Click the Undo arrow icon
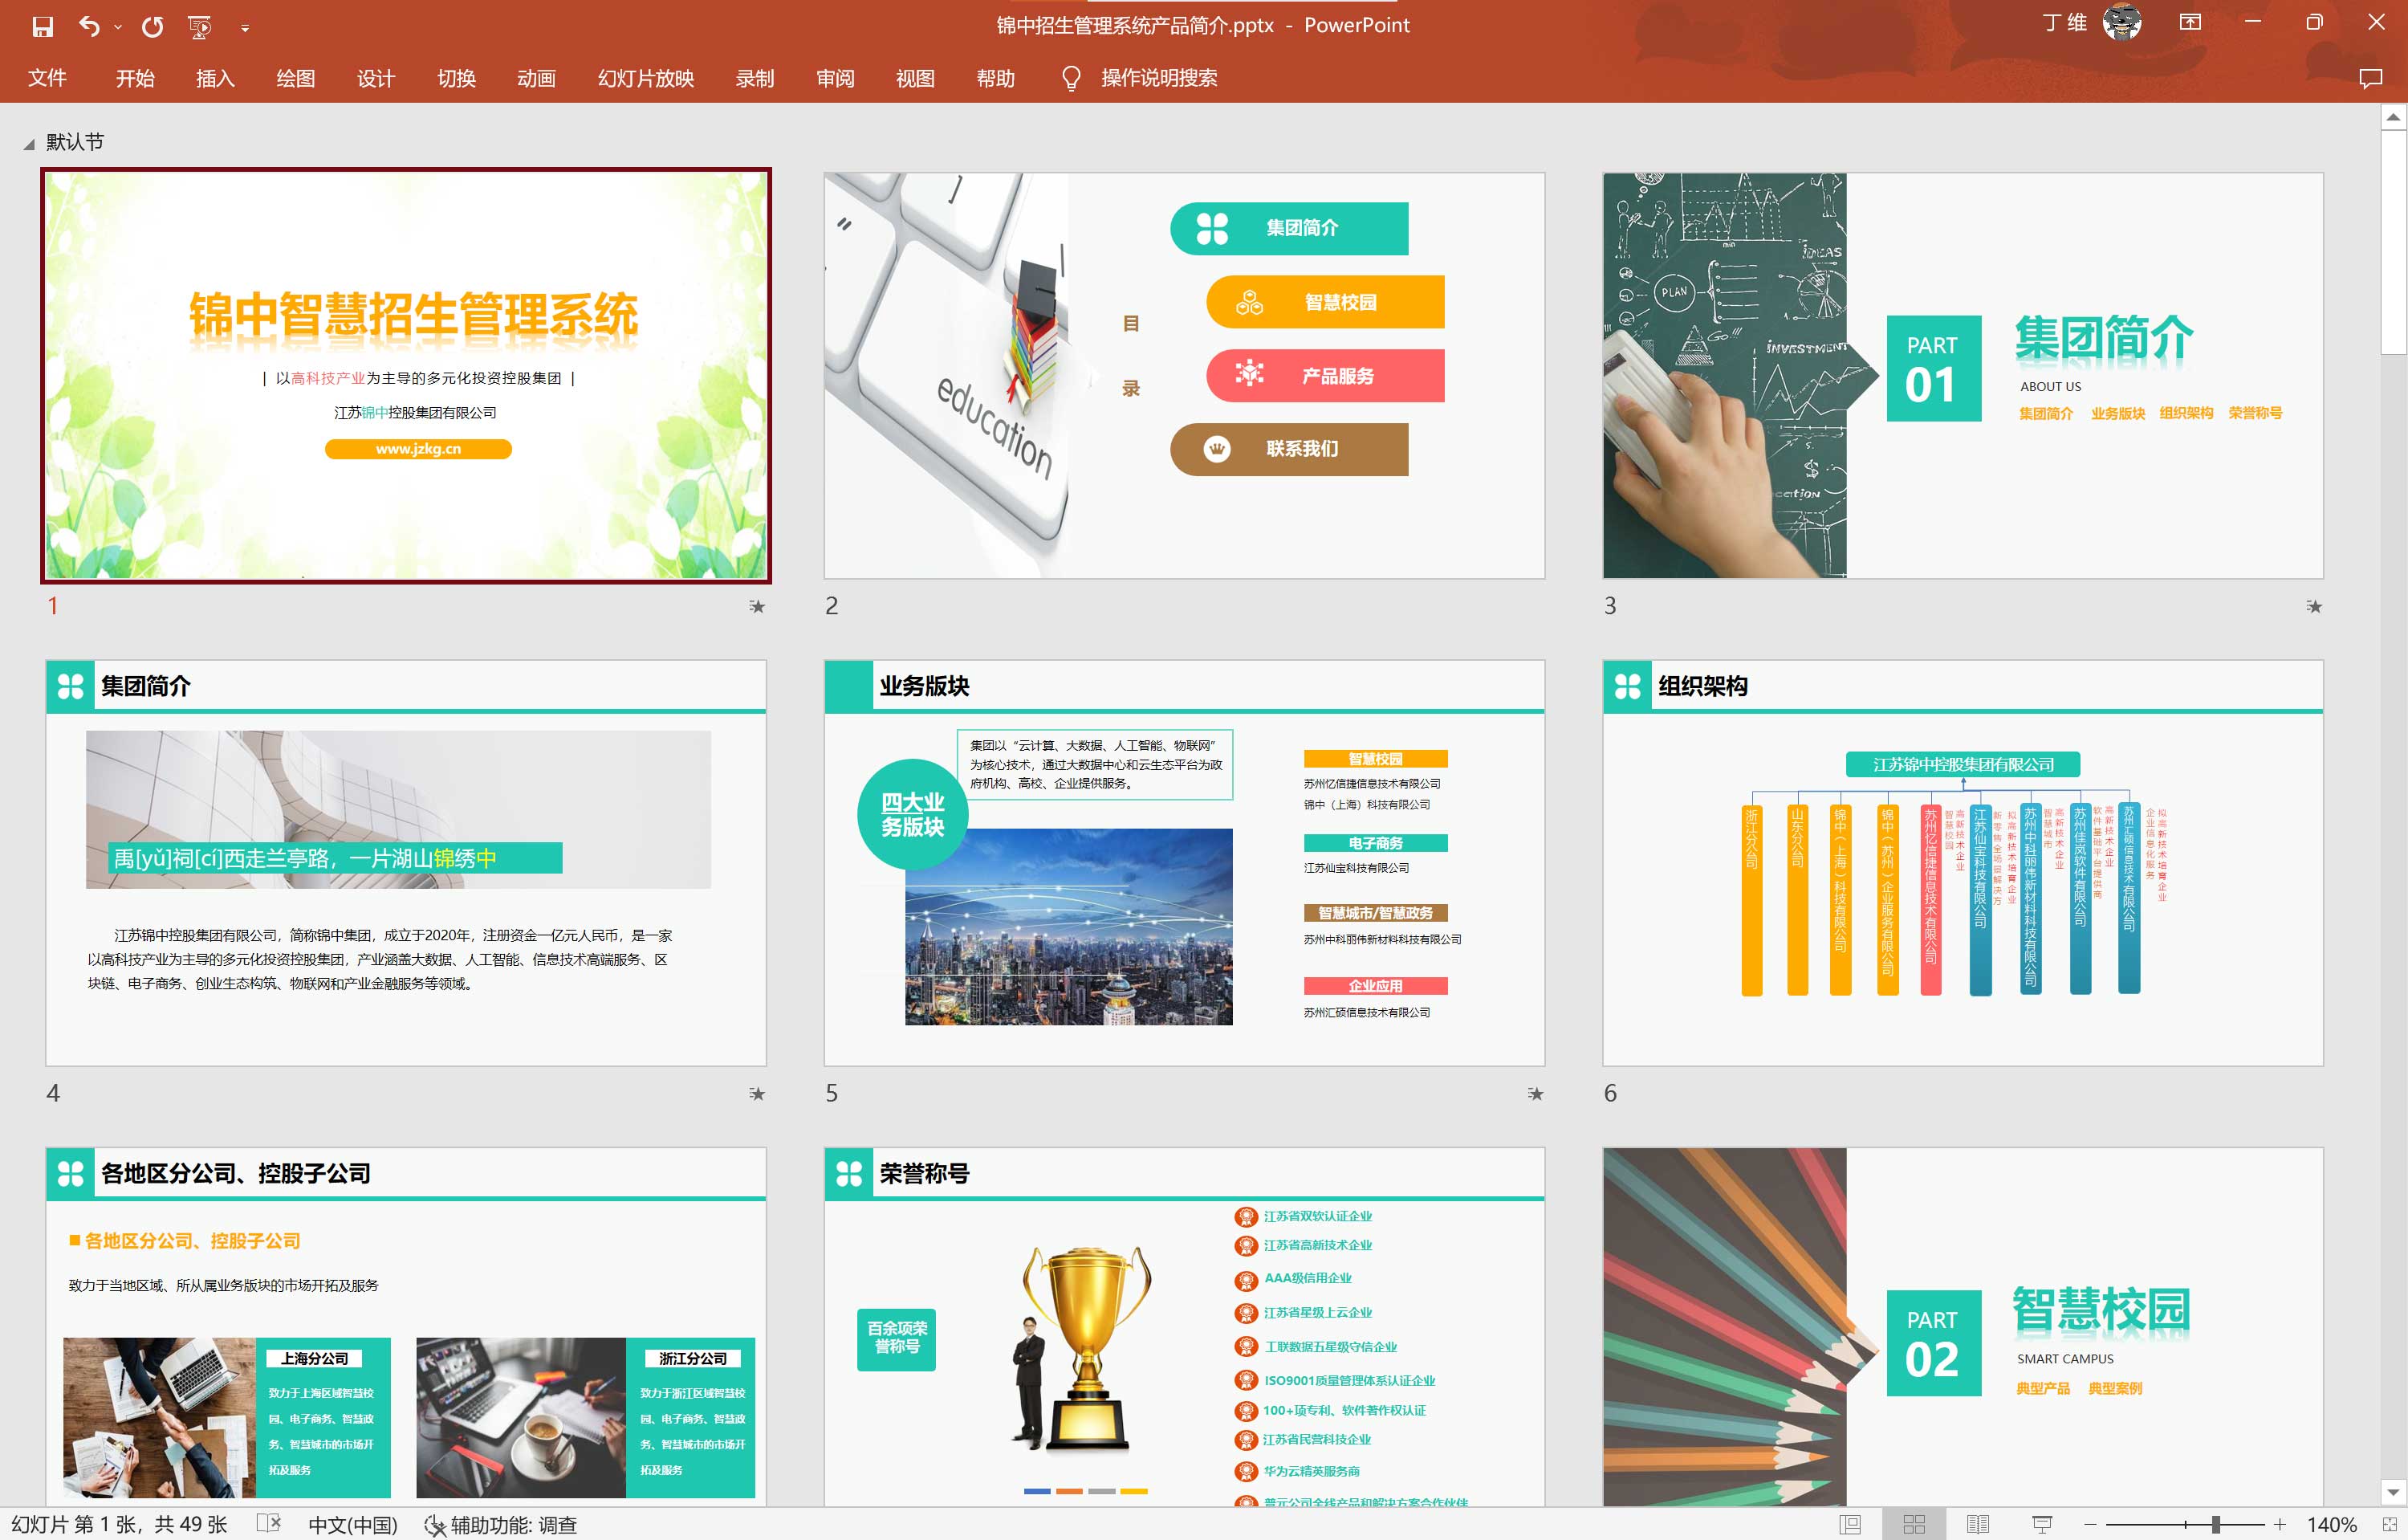The height and width of the screenshot is (1540, 2408). [x=90, y=27]
